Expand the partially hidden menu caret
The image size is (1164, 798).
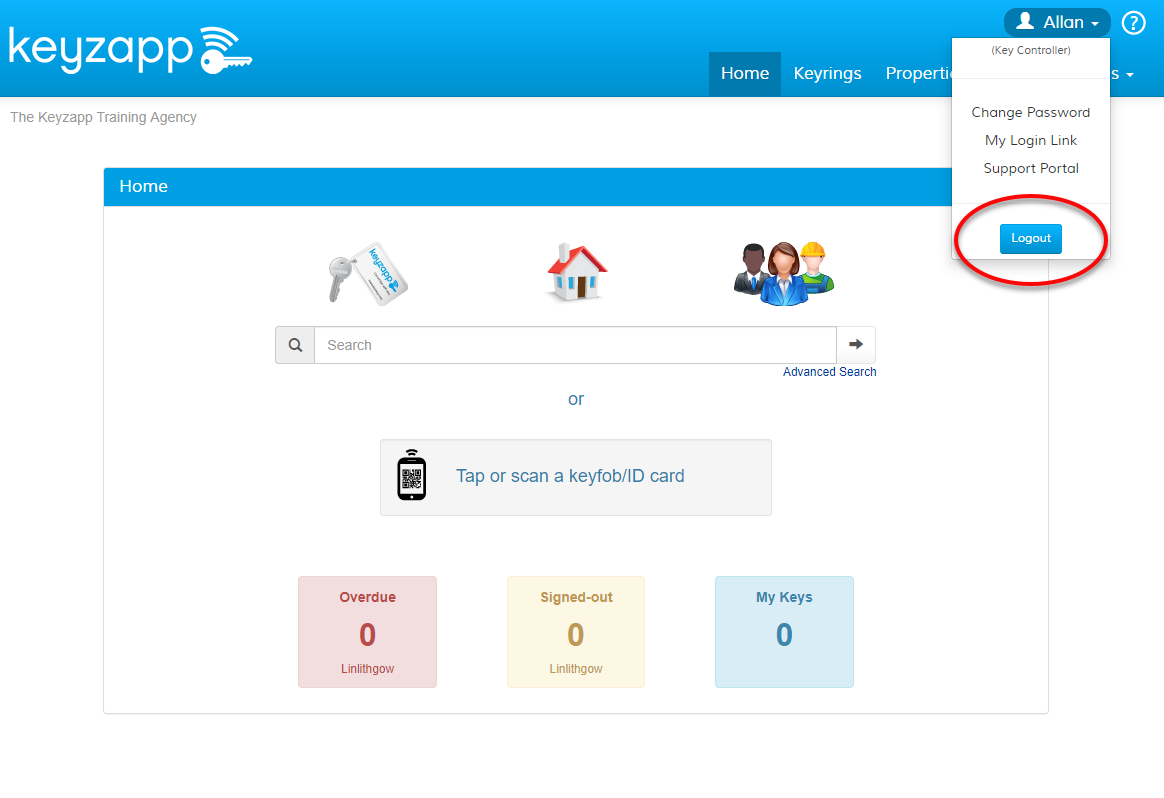(1130, 75)
